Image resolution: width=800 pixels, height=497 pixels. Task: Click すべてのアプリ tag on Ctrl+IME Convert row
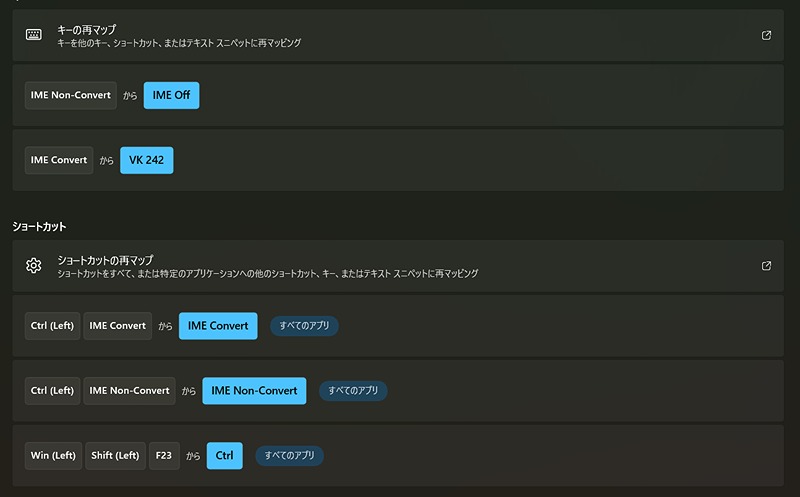(x=304, y=326)
